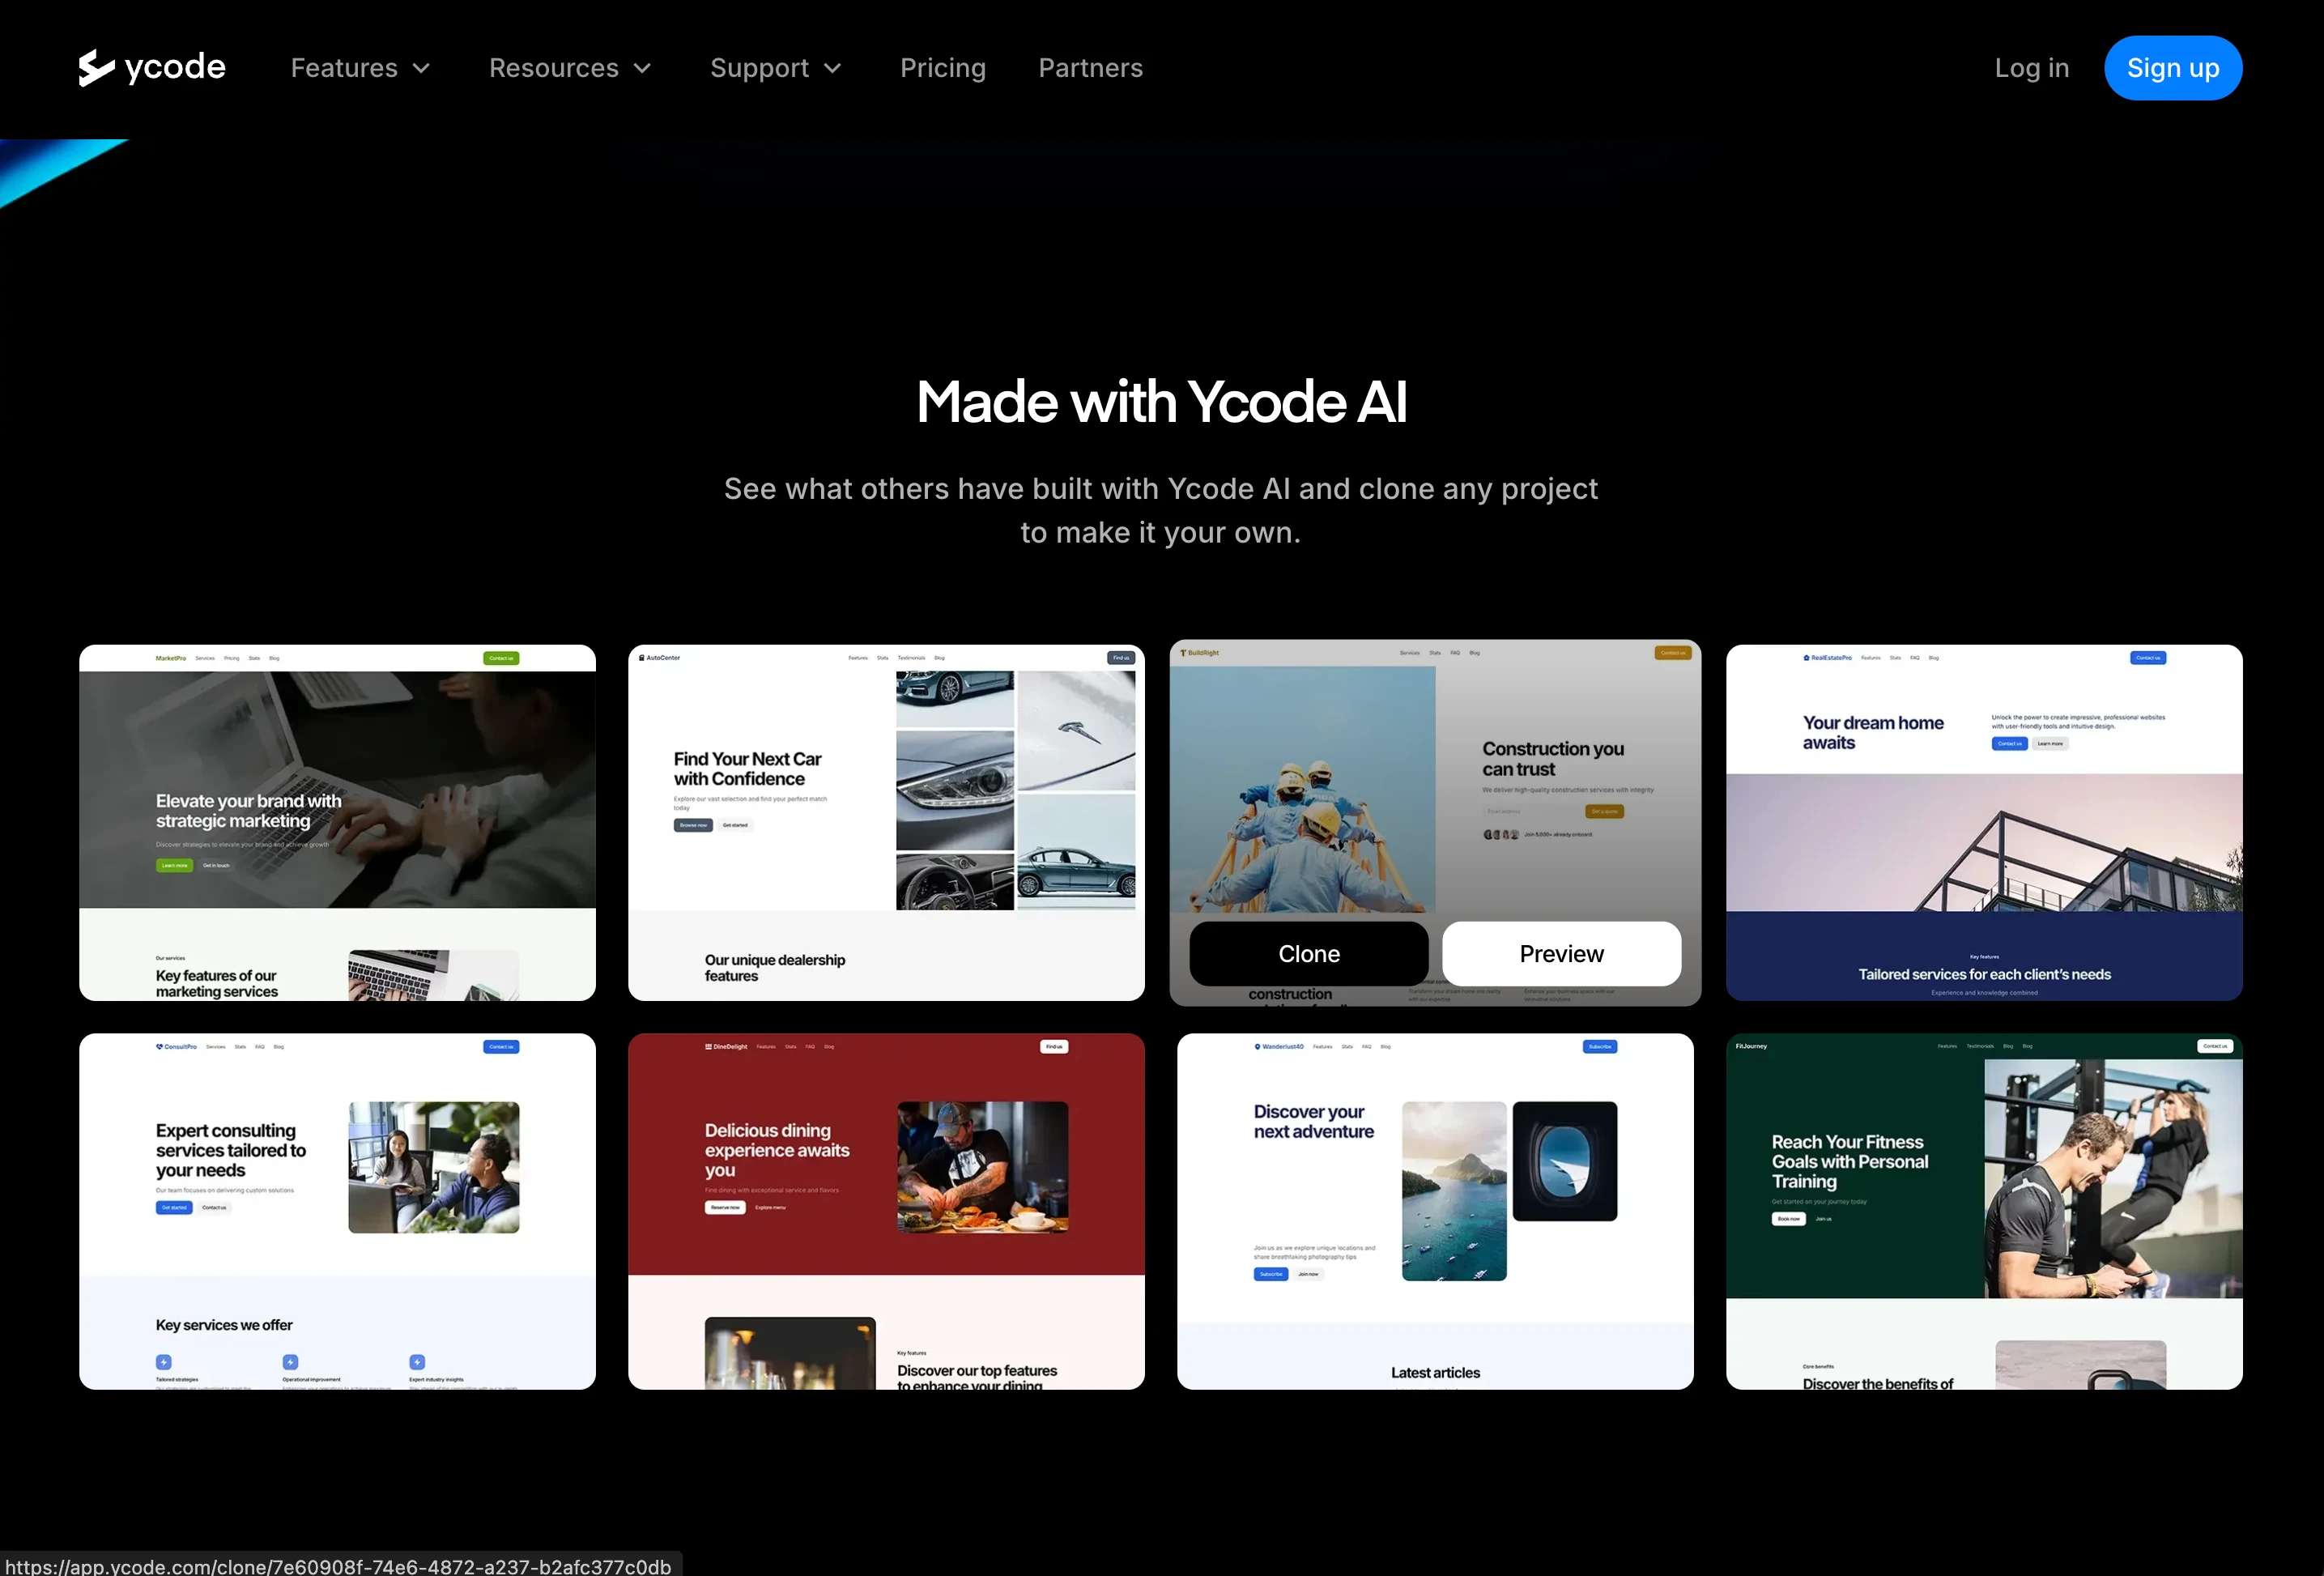Open the DineDelight dining template thumbnail
The image size is (2324, 1576).
point(886,1211)
